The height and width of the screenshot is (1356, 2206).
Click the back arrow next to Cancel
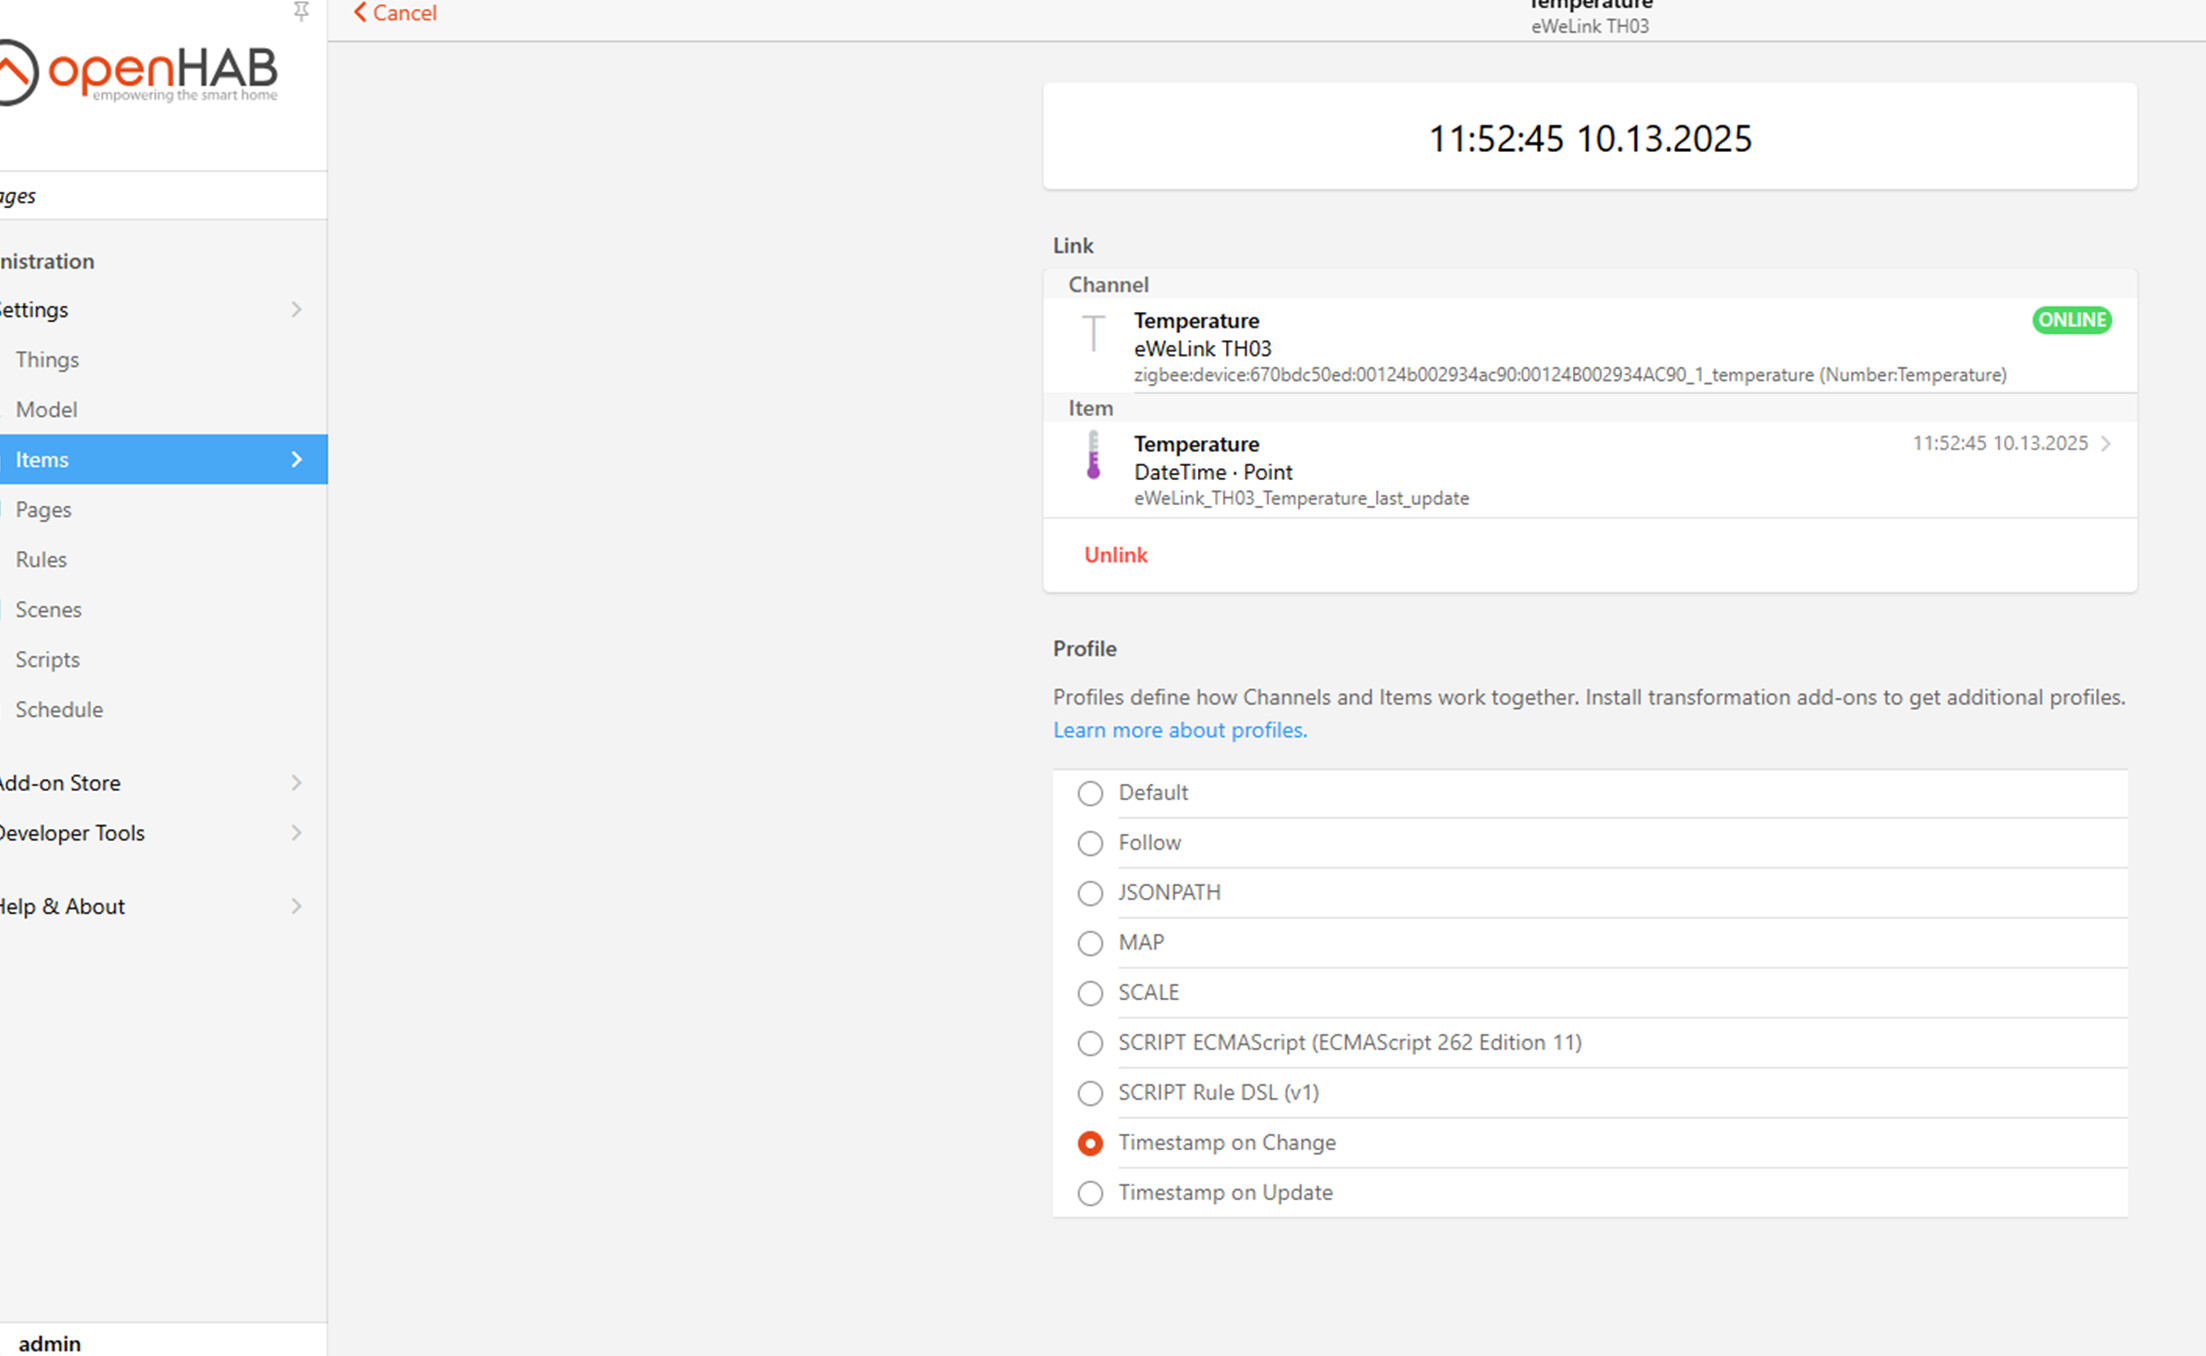[x=360, y=12]
